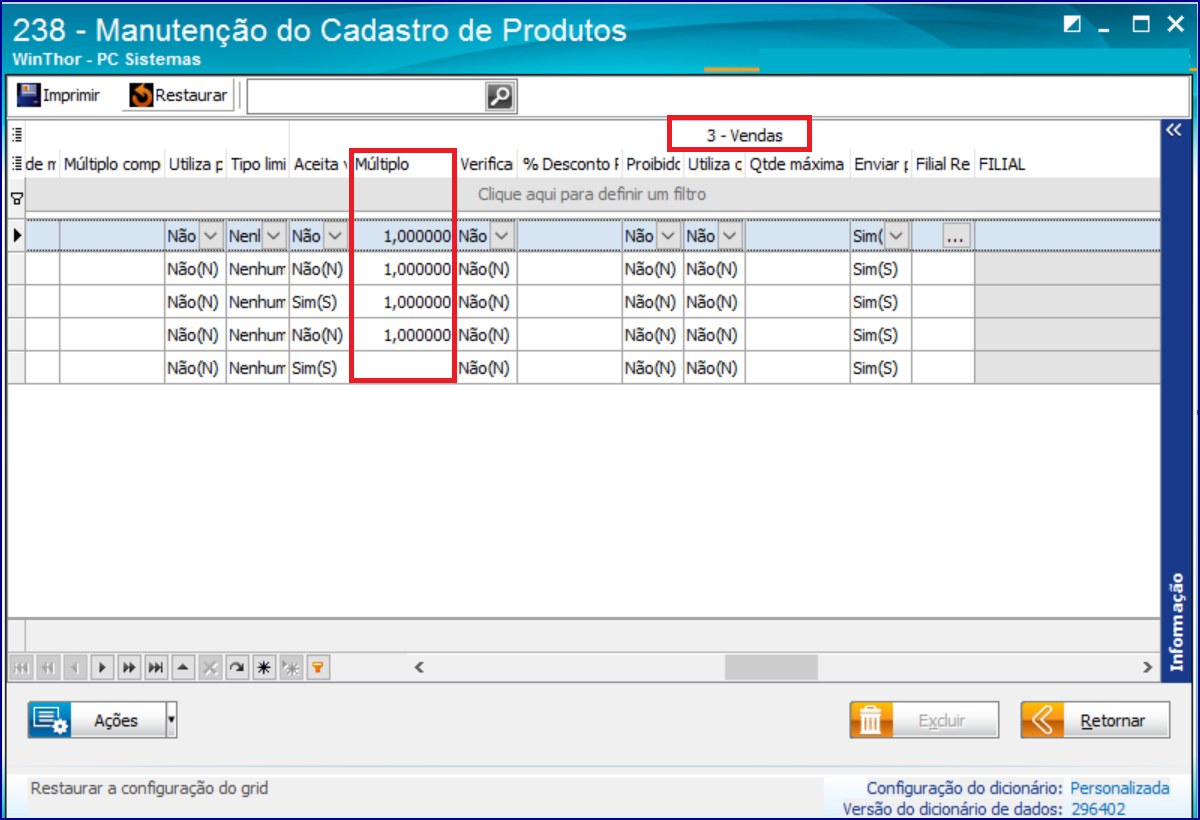Click the empty Múltiplo cell in last row
The image size is (1200, 820).
pyautogui.click(x=403, y=368)
